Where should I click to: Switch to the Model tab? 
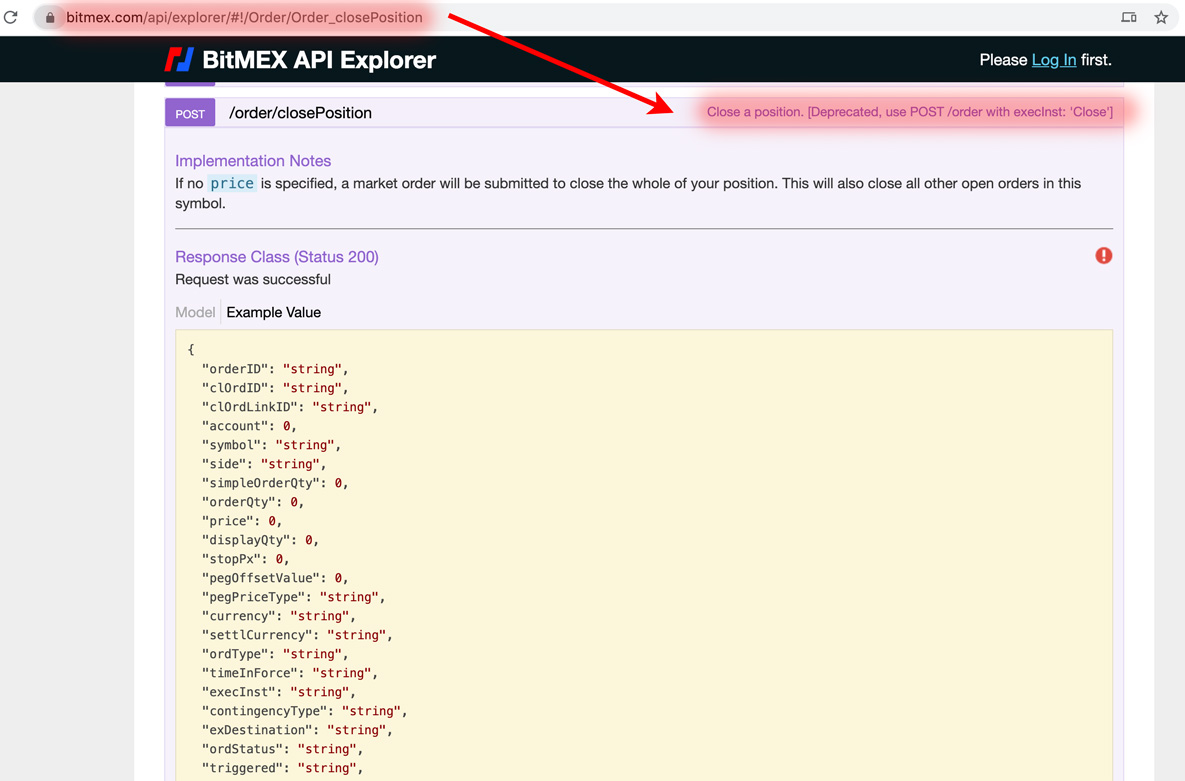coord(195,312)
